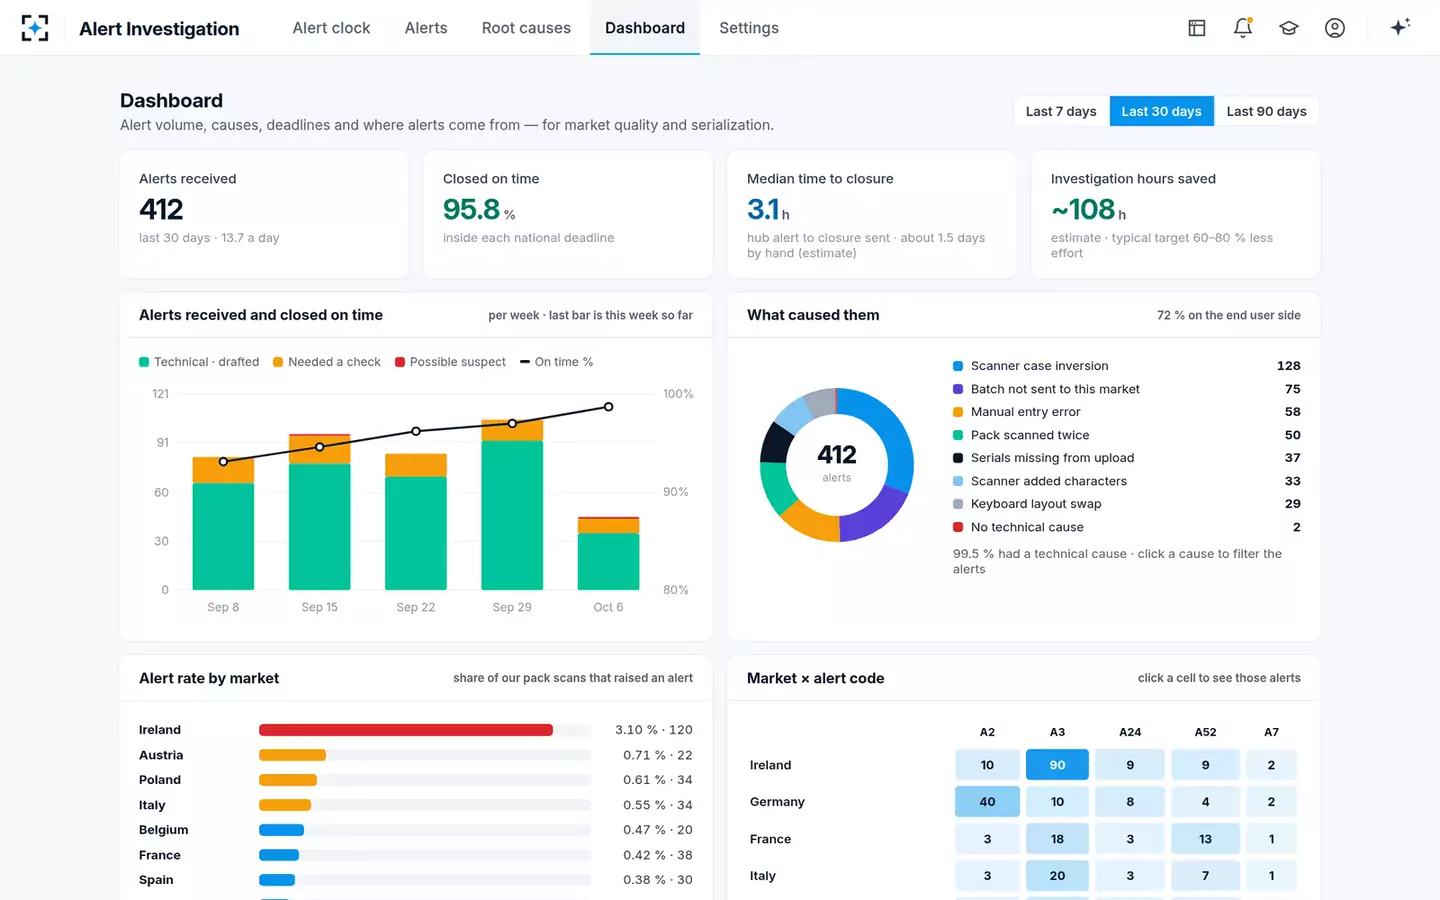
Task: Open the graduation cap learning icon
Action: [1289, 28]
